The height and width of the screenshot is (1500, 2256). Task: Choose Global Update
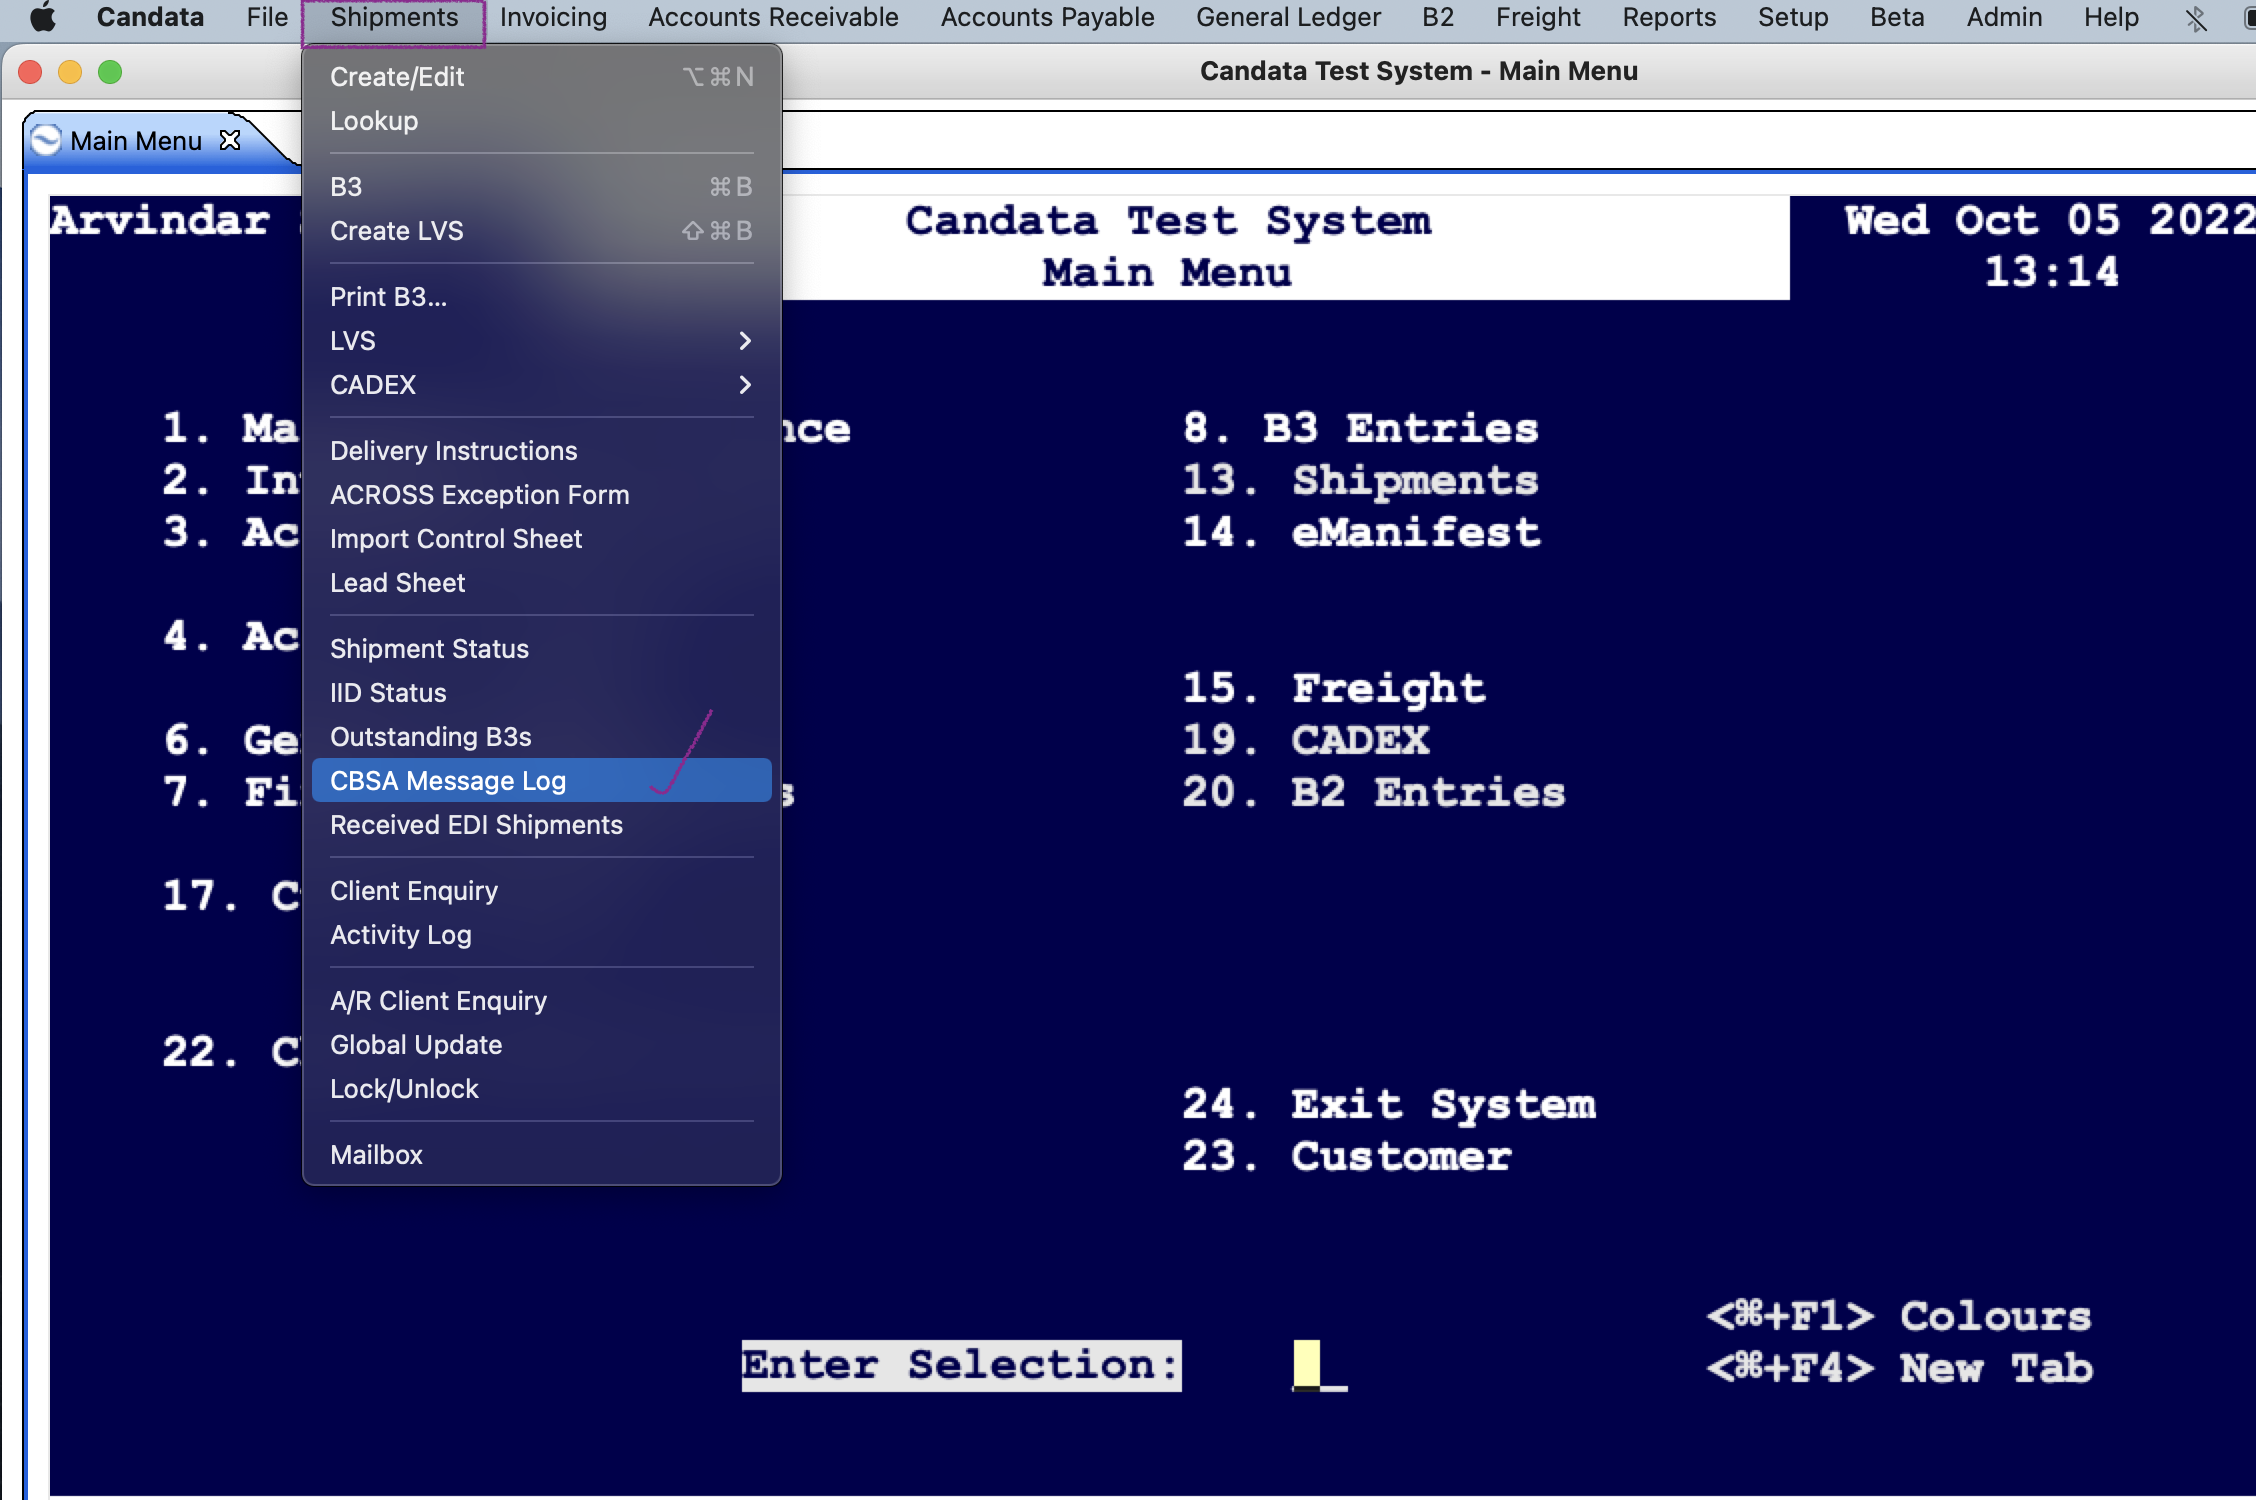(541, 1045)
